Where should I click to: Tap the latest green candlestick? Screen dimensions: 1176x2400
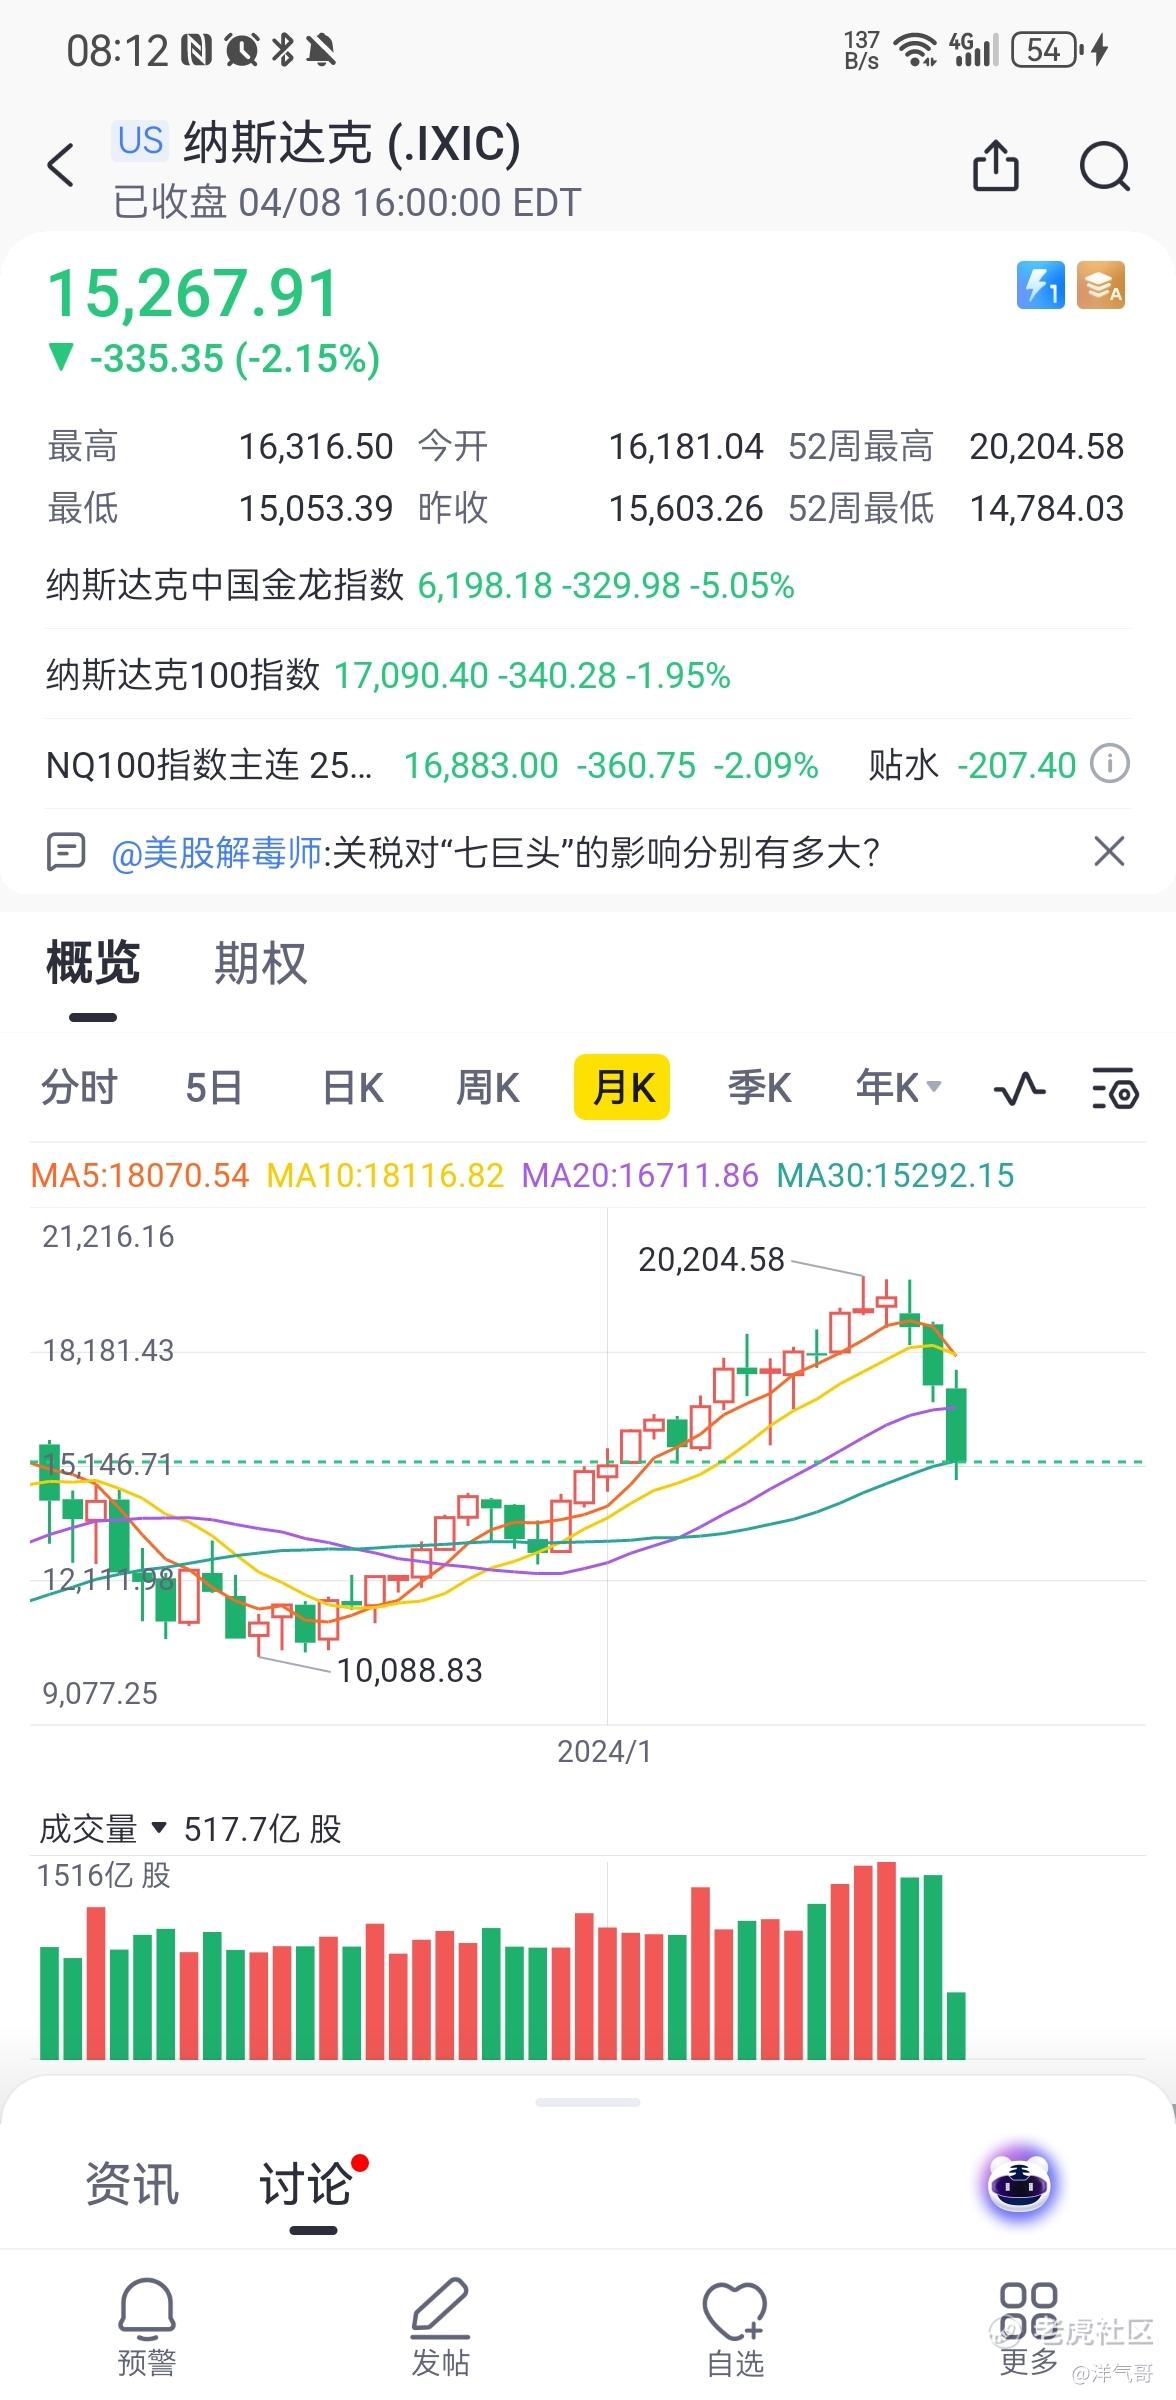[957, 1425]
